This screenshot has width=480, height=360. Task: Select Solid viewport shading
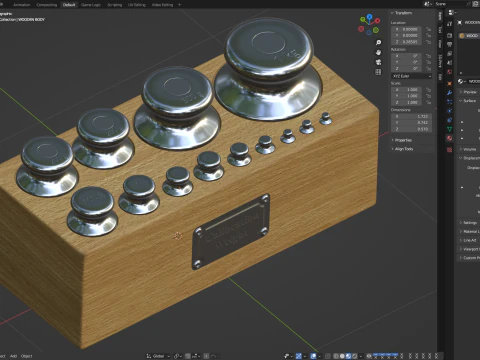pyautogui.click(x=342, y=356)
